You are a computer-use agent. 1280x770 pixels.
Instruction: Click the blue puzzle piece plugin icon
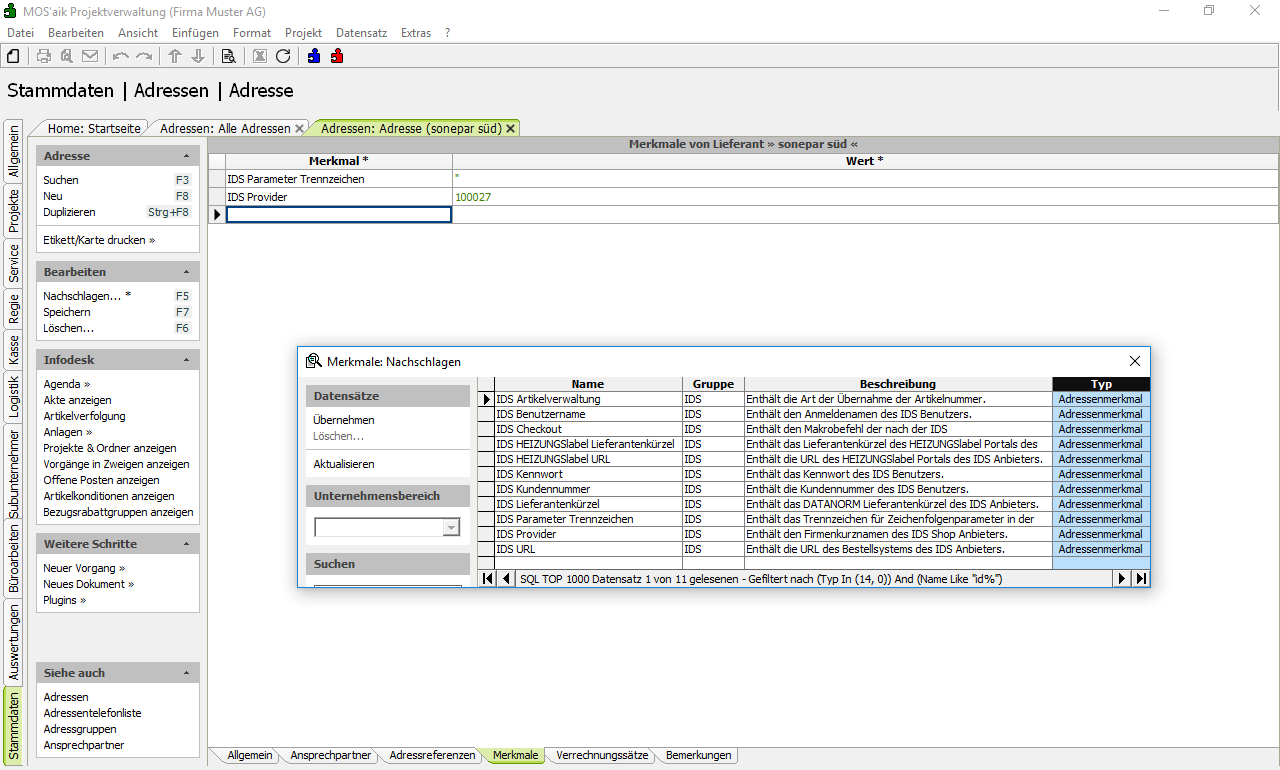(314, 56)
